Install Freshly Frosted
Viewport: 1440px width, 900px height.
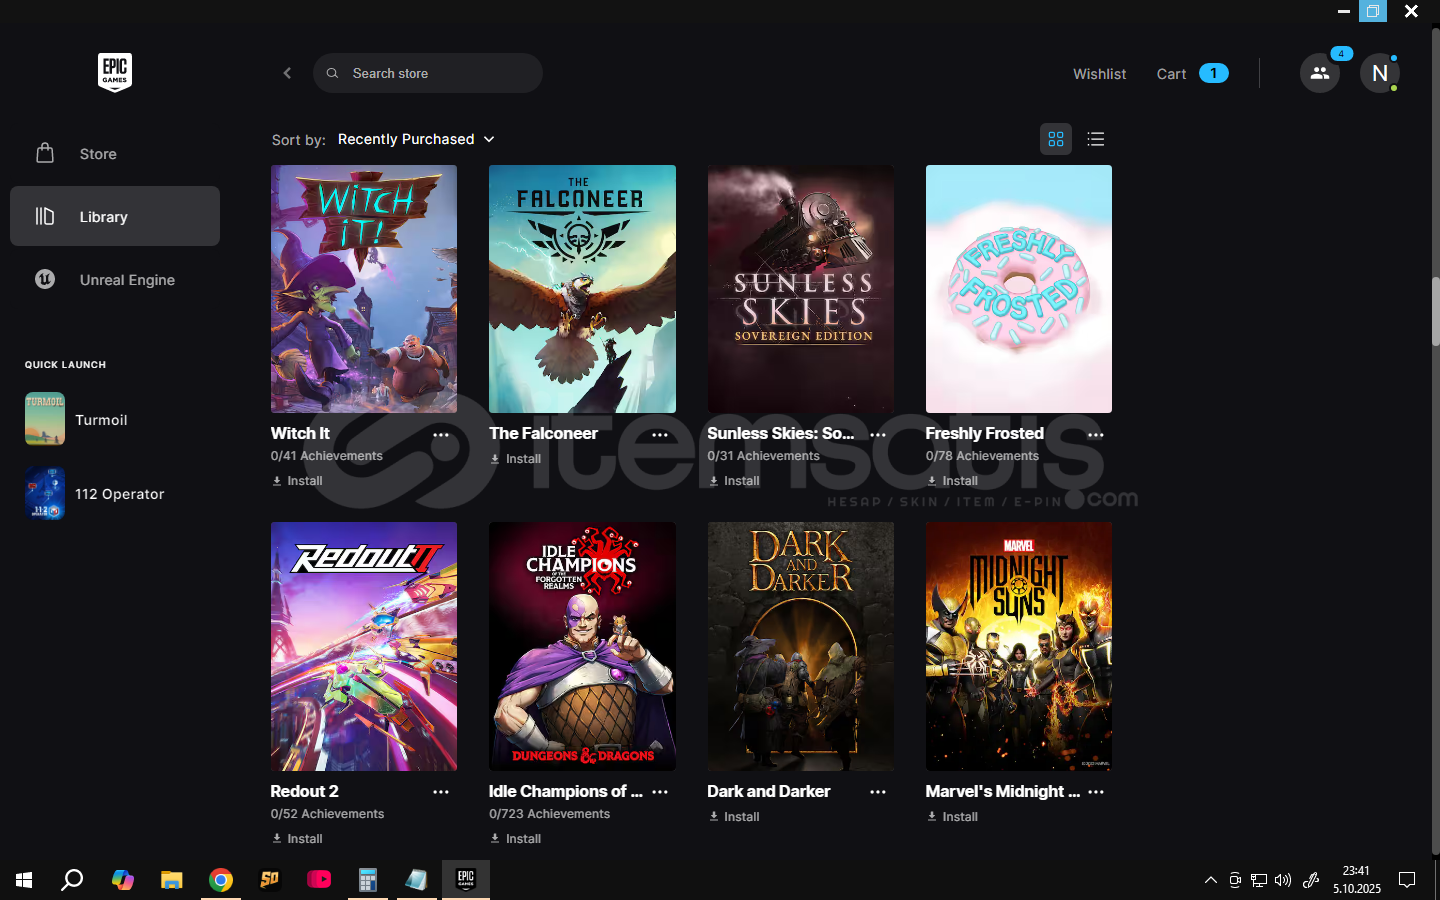tap(952, 481)
